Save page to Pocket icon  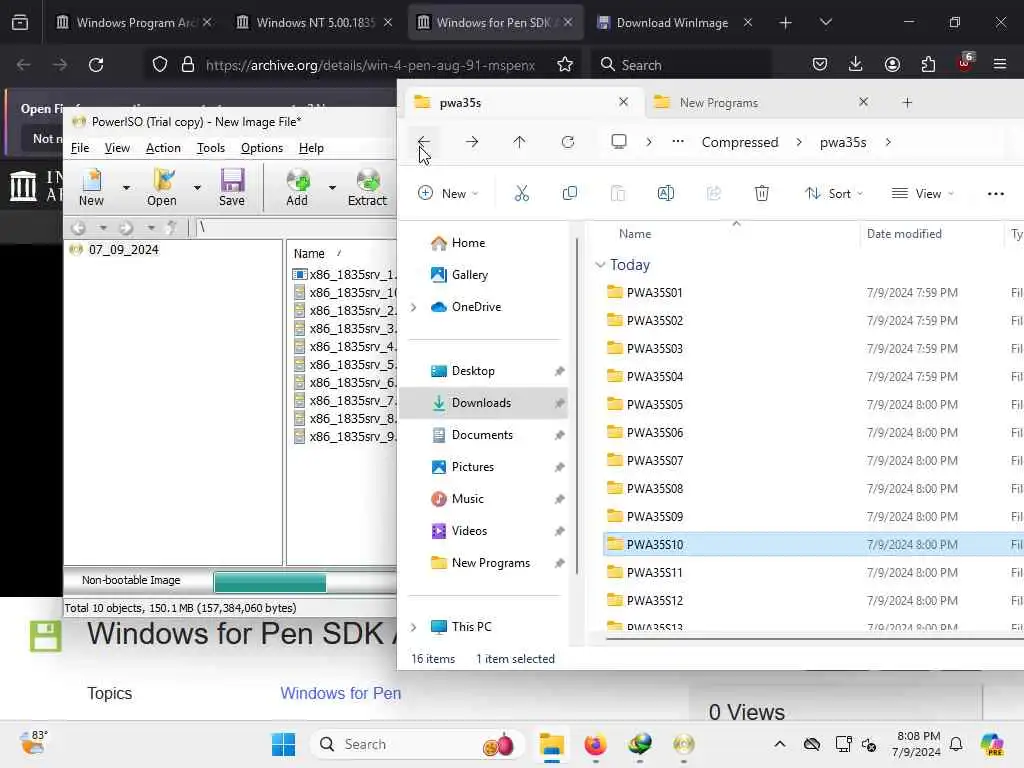pos(820,64)
